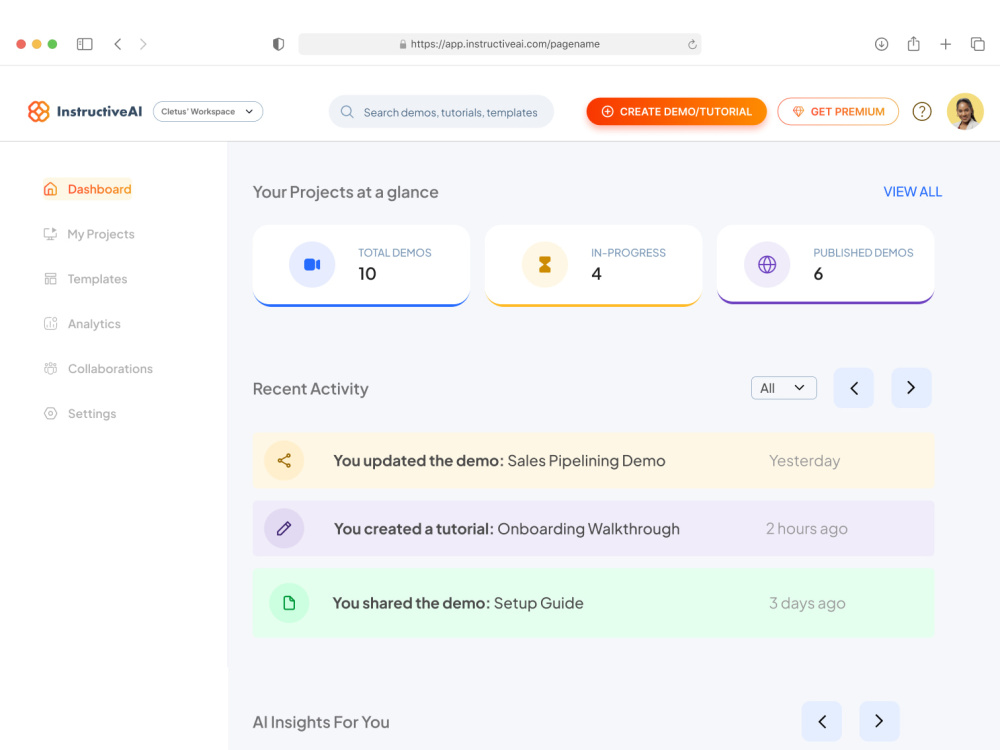Open the Setup Guide activity text
The image size is (1000, 750).
click(x=458, y=603)
